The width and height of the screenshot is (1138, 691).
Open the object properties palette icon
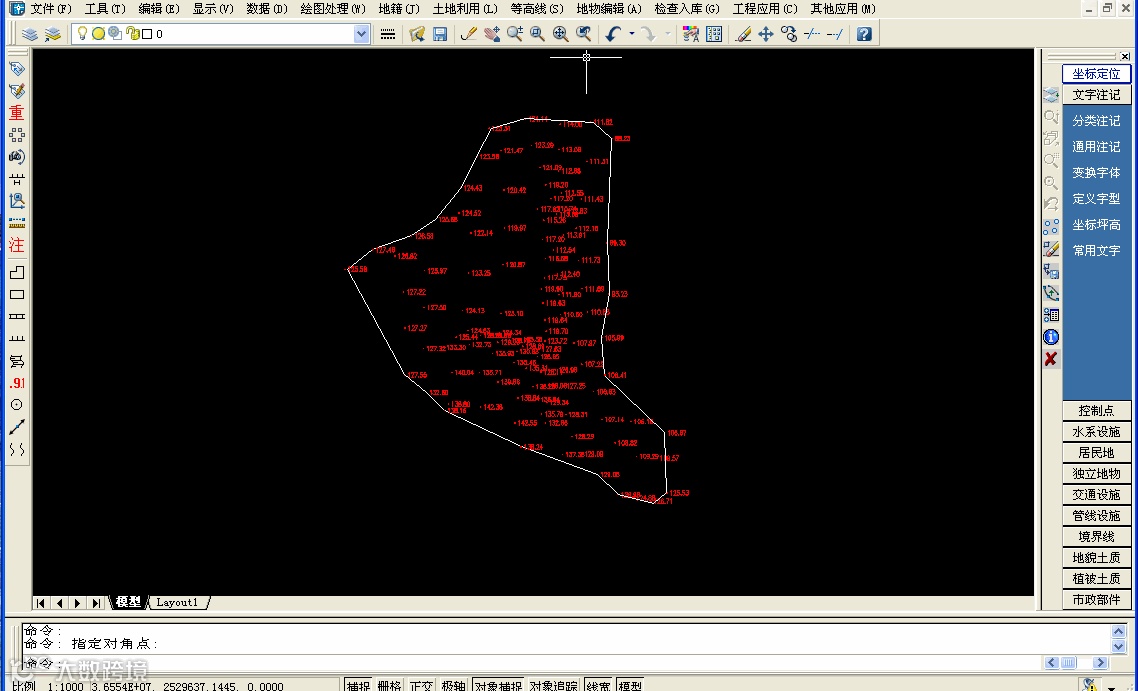[x=691, y=34]
